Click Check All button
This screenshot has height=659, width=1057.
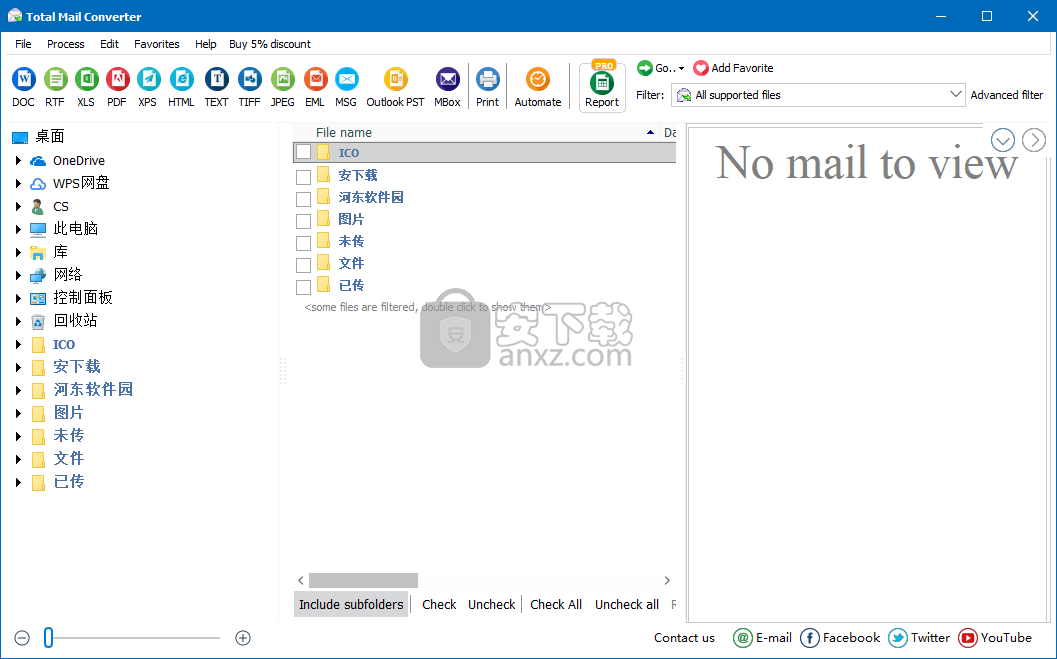click(x=555, y=604)
